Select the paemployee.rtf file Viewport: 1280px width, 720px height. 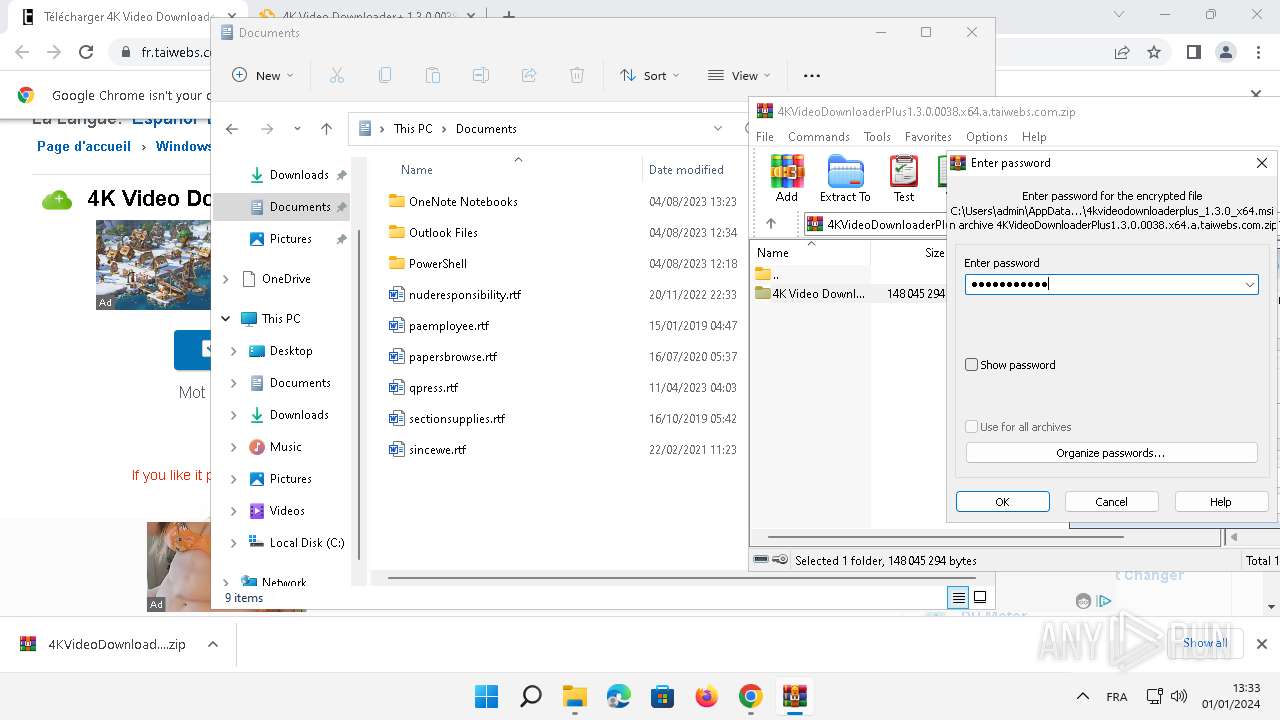click(x=449, y=326)
